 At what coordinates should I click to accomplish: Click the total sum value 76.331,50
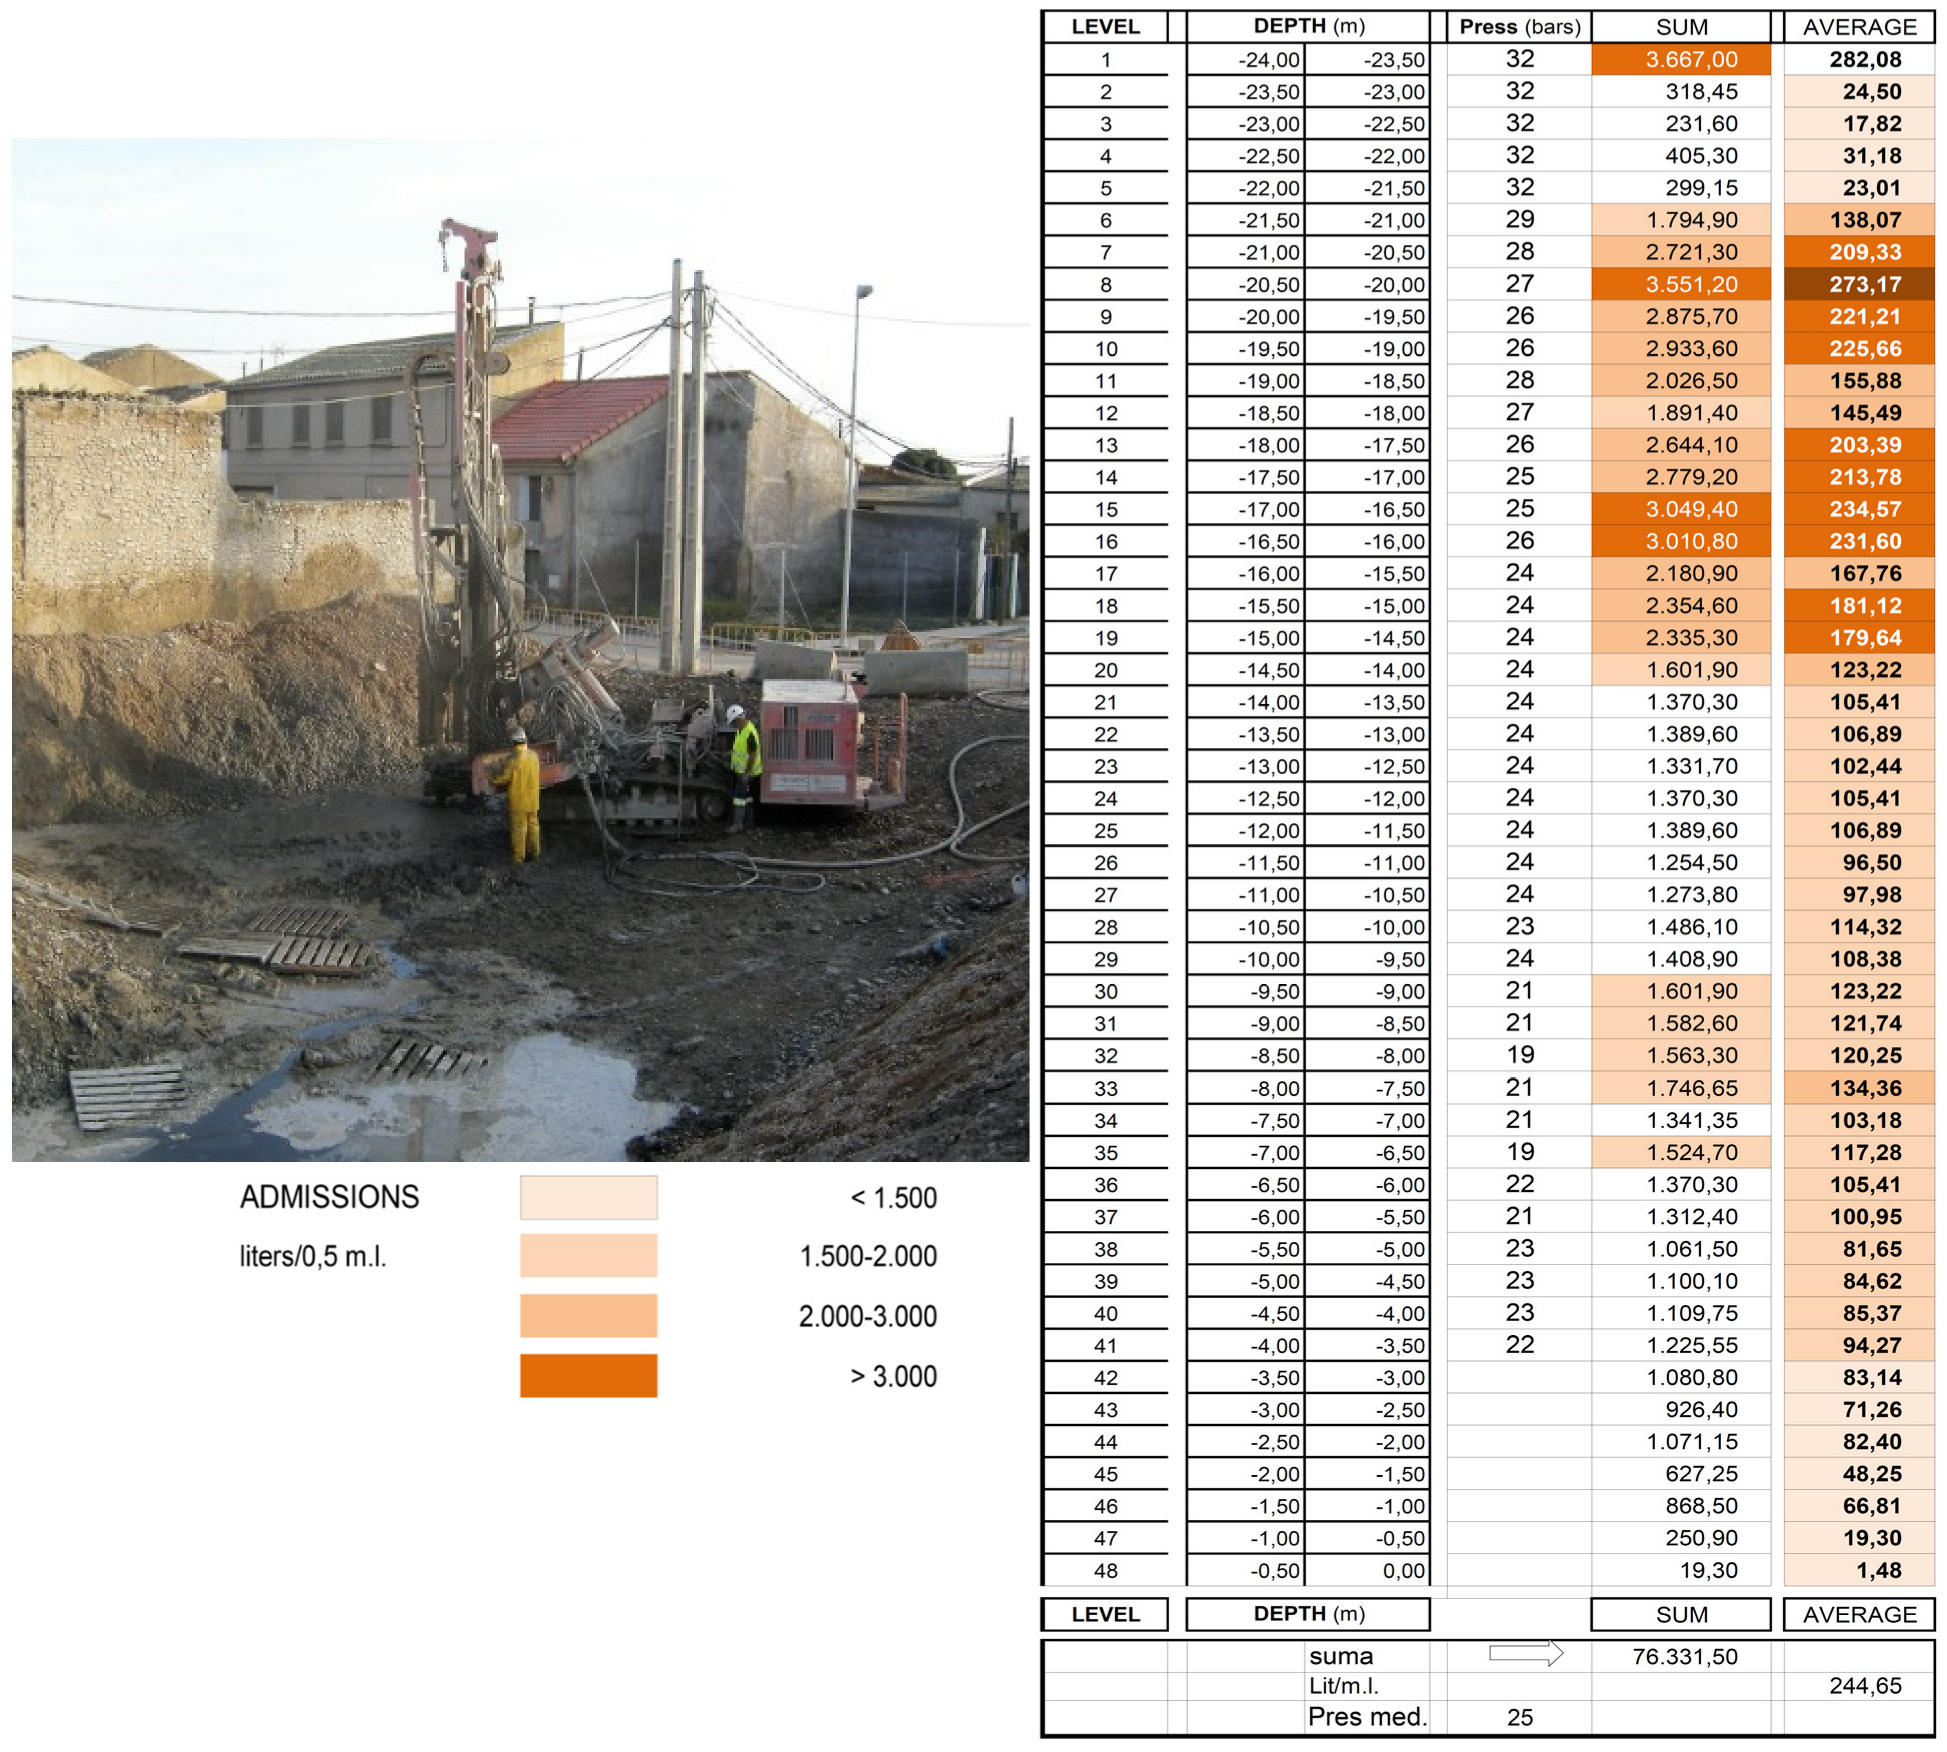click(1684, 1656)
